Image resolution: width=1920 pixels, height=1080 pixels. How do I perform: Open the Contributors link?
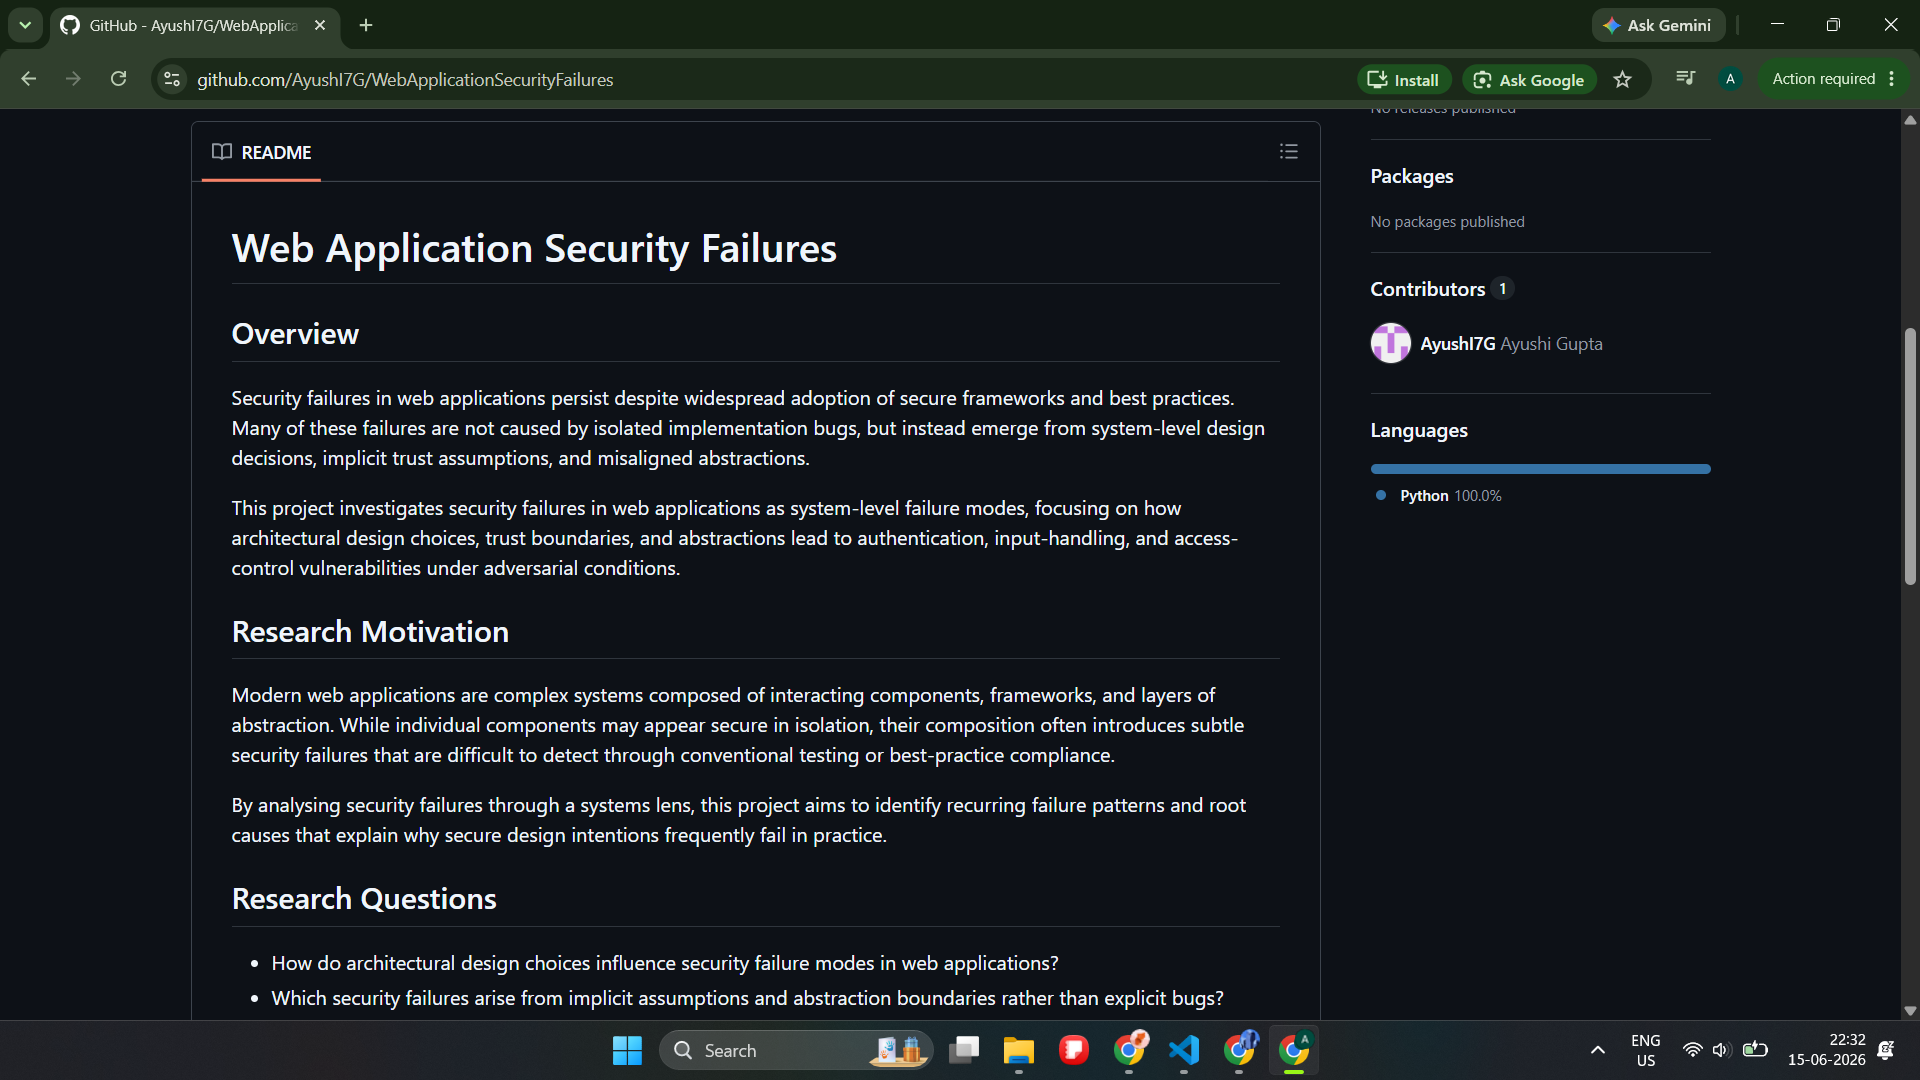[1427, 289]
